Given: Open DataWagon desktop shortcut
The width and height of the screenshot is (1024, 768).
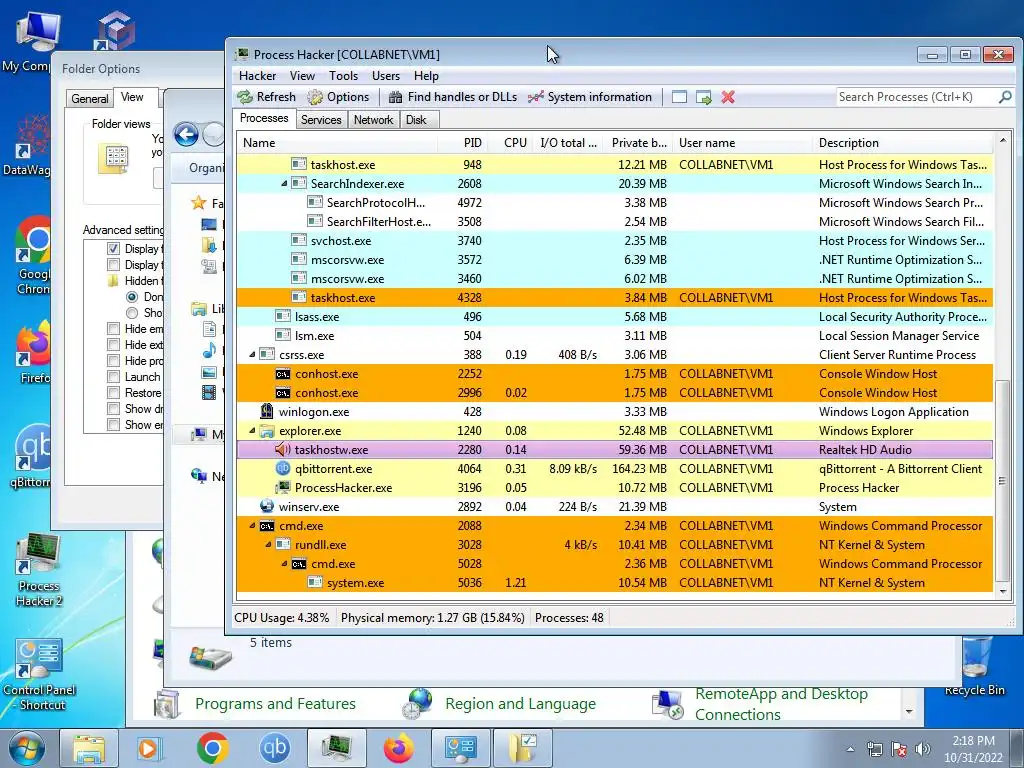Looking at the screenshot, I should point(27,145).
